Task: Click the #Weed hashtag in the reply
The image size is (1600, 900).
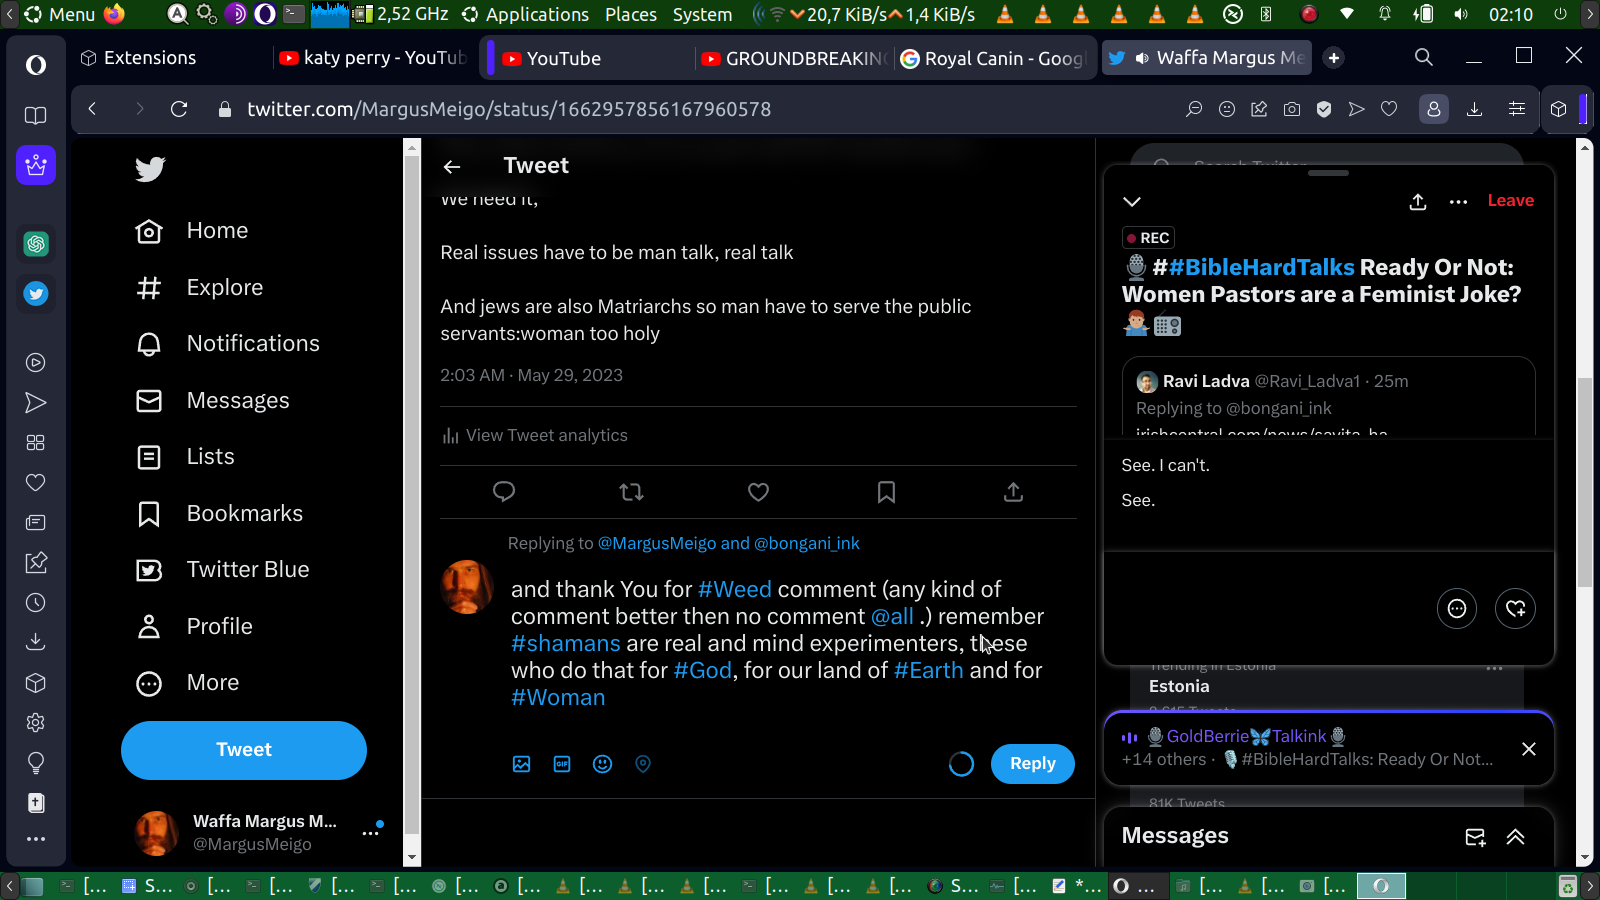Action: pos(735,590)
